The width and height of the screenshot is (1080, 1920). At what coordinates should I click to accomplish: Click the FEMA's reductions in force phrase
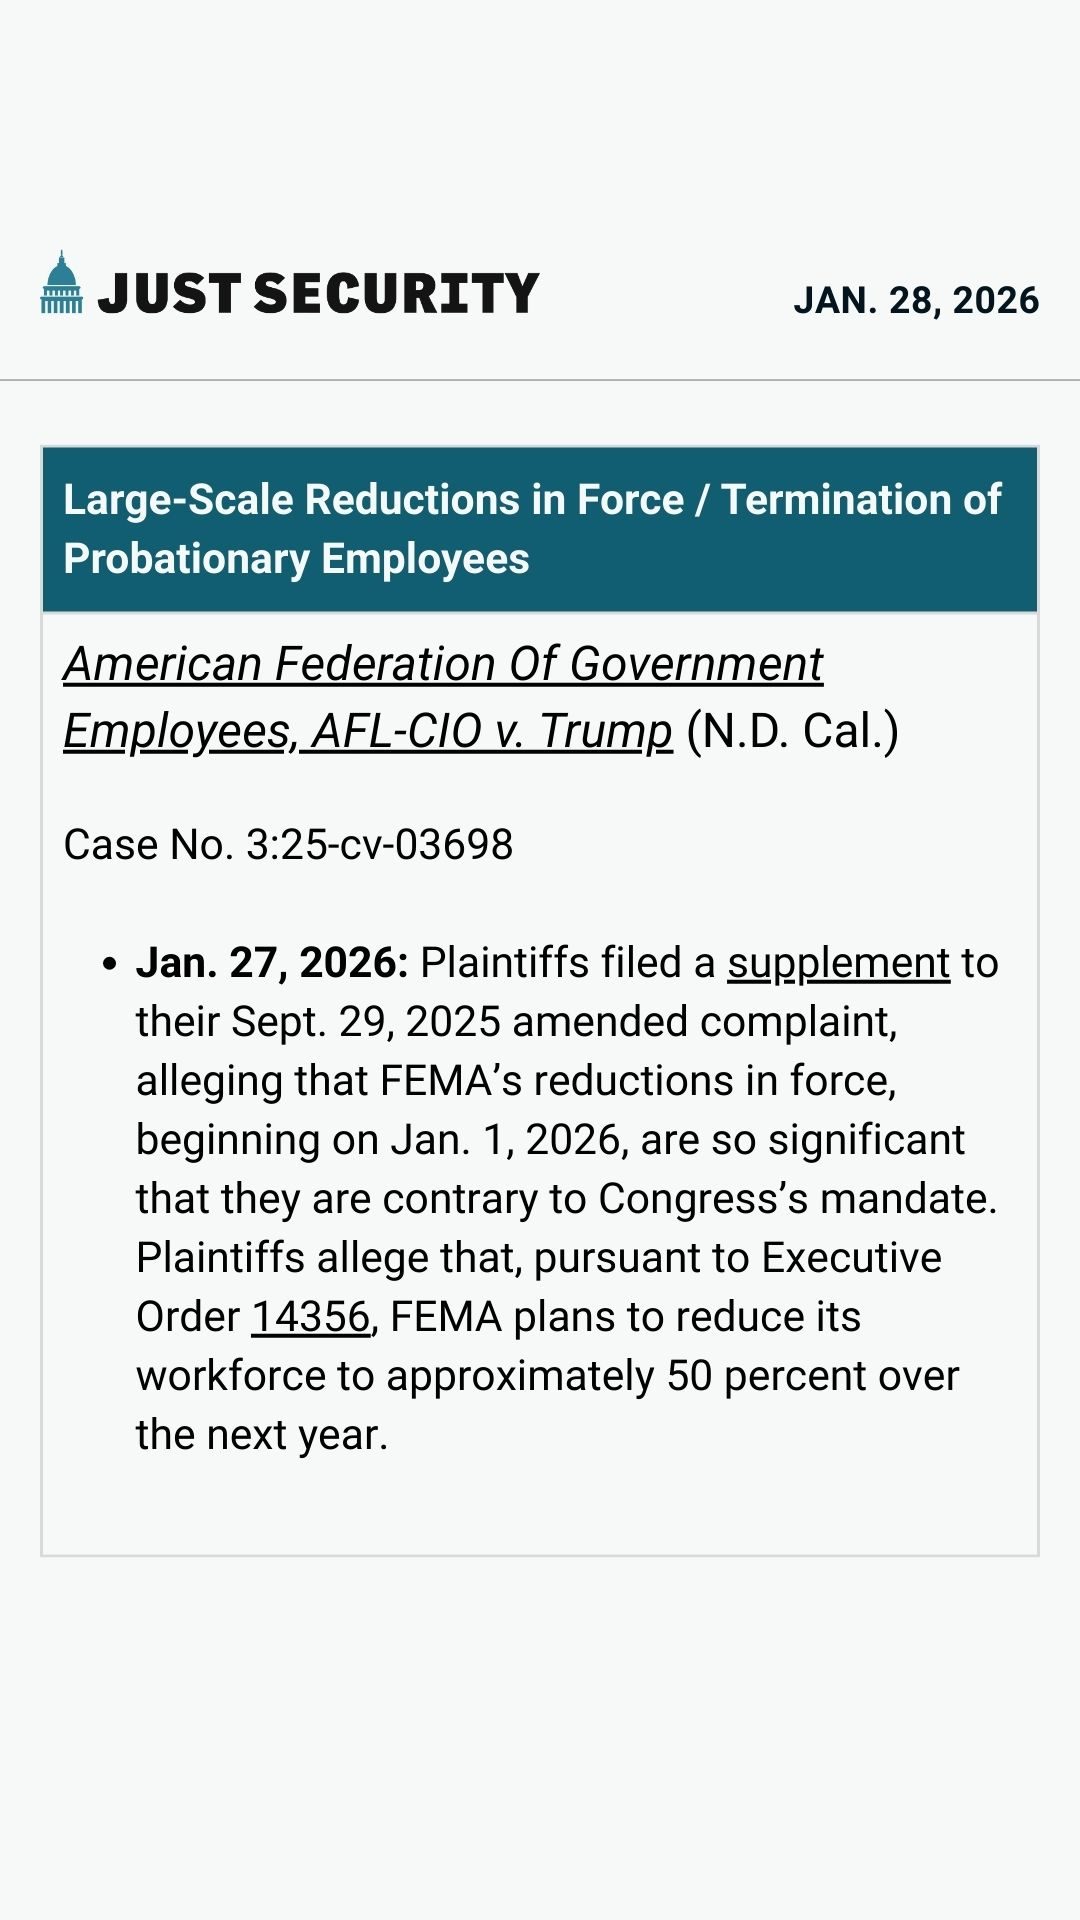pos(638,1081)
